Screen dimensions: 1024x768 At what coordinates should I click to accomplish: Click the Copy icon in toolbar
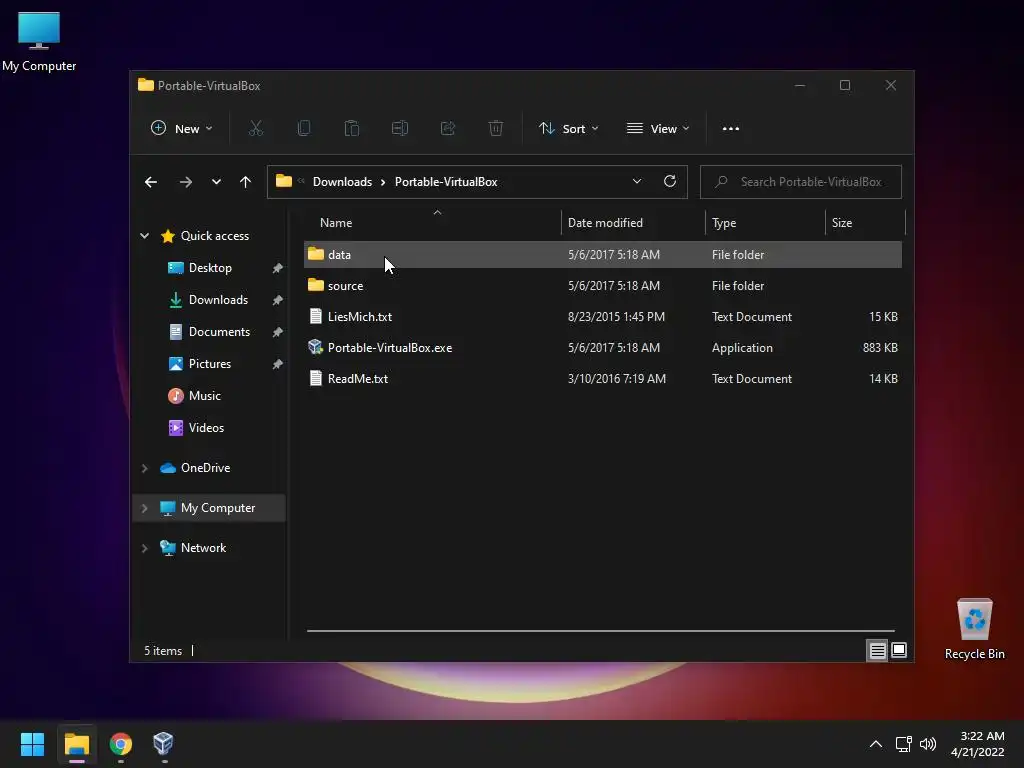[x=304, y=128]
